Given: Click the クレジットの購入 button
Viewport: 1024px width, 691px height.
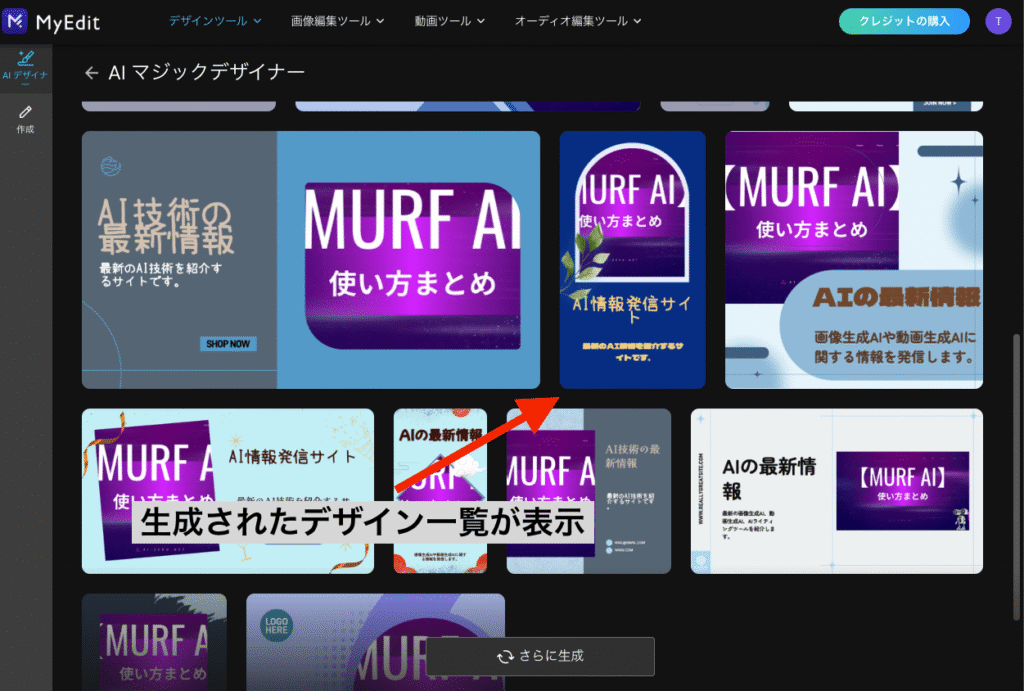Looking at the screenshot, I should point(904,22).
